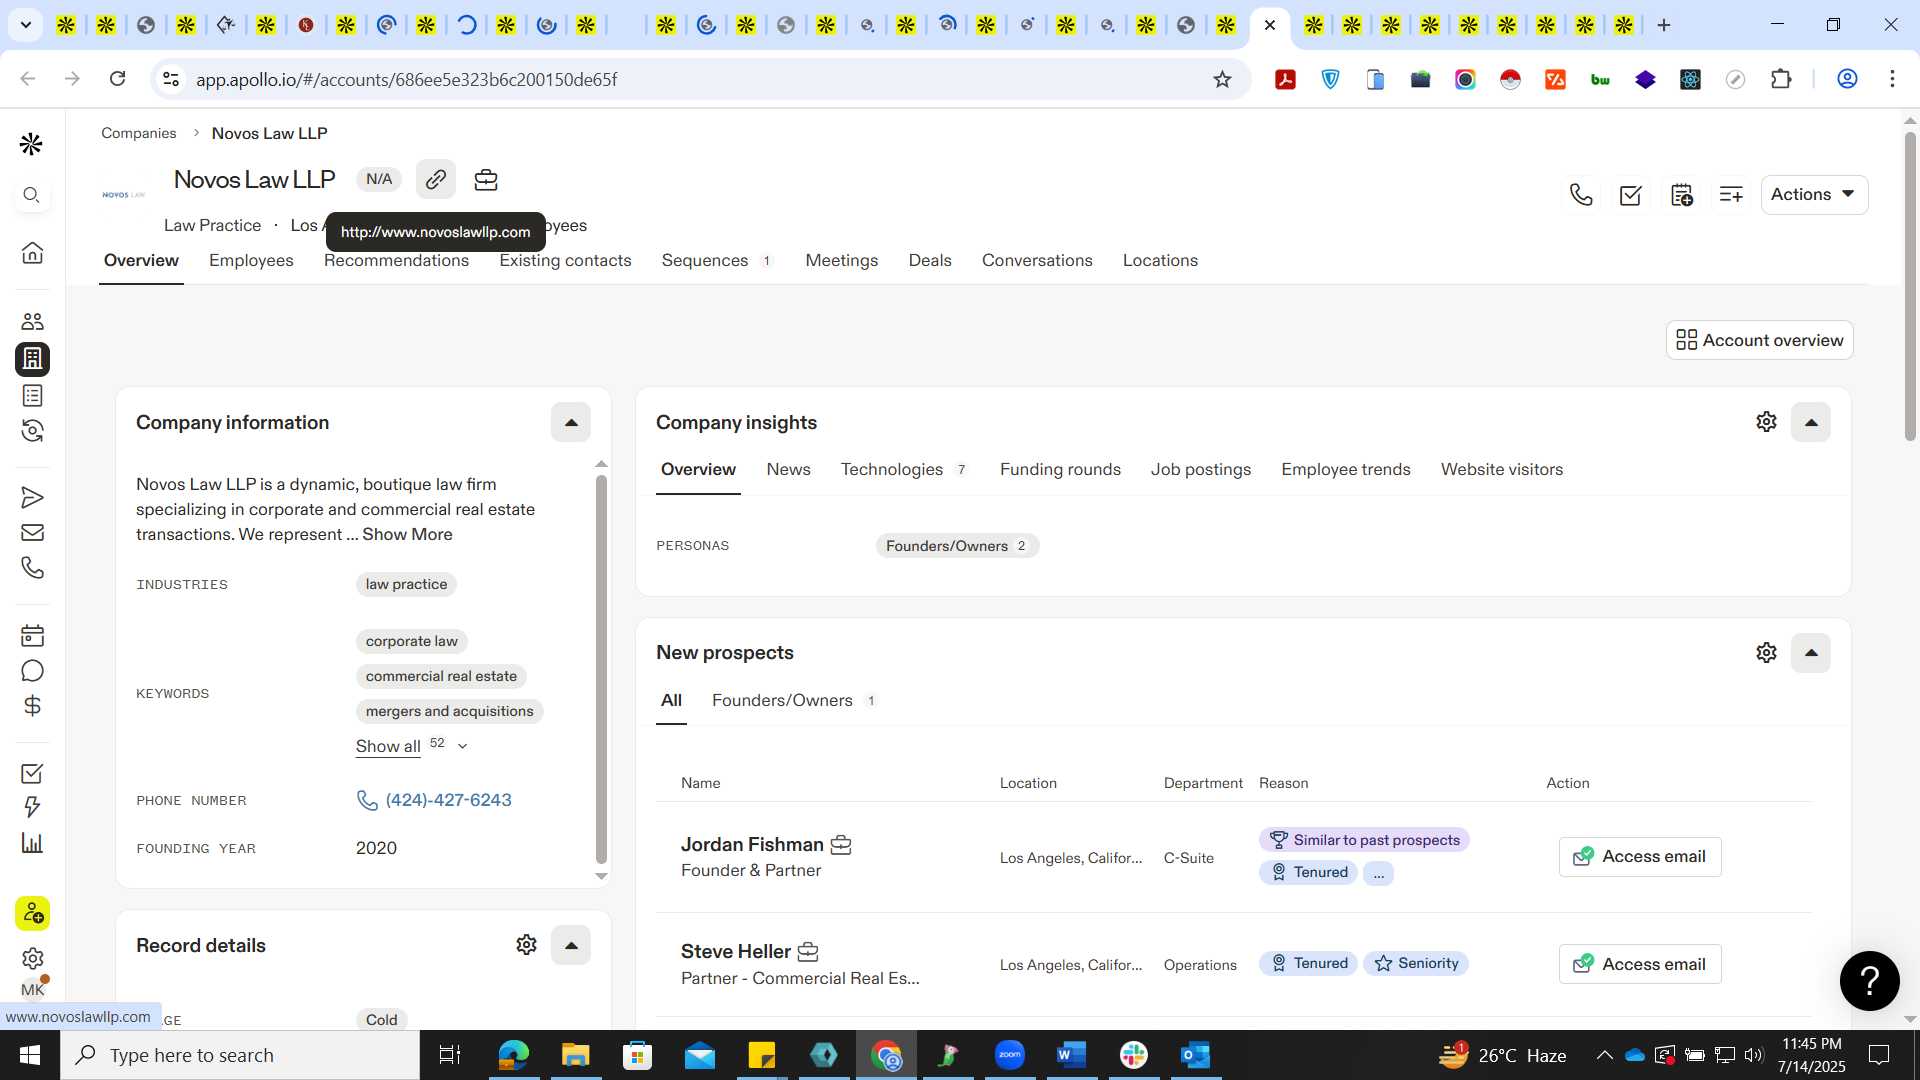Click the add to list icon
Image resolution: width=1920 pixels, height=1080 pixels.
[x=1731, y=194]
